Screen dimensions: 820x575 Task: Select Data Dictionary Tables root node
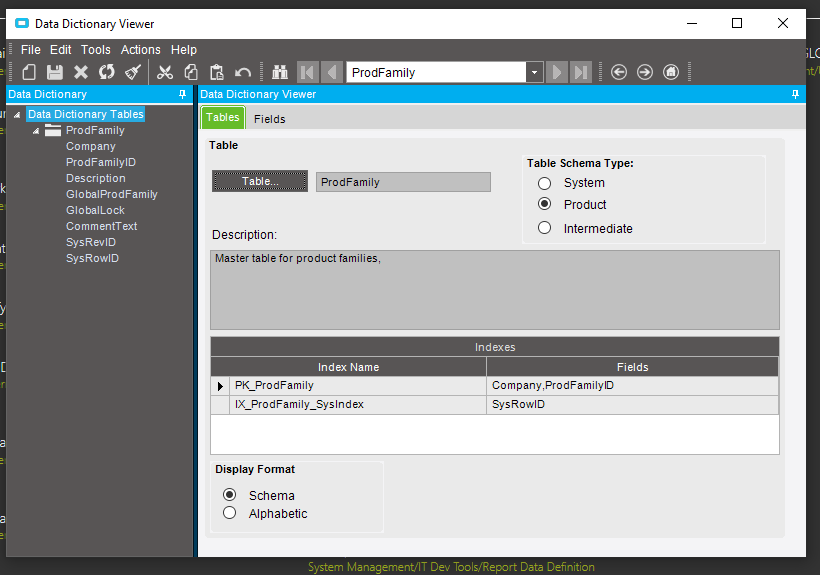pos(86,114)
